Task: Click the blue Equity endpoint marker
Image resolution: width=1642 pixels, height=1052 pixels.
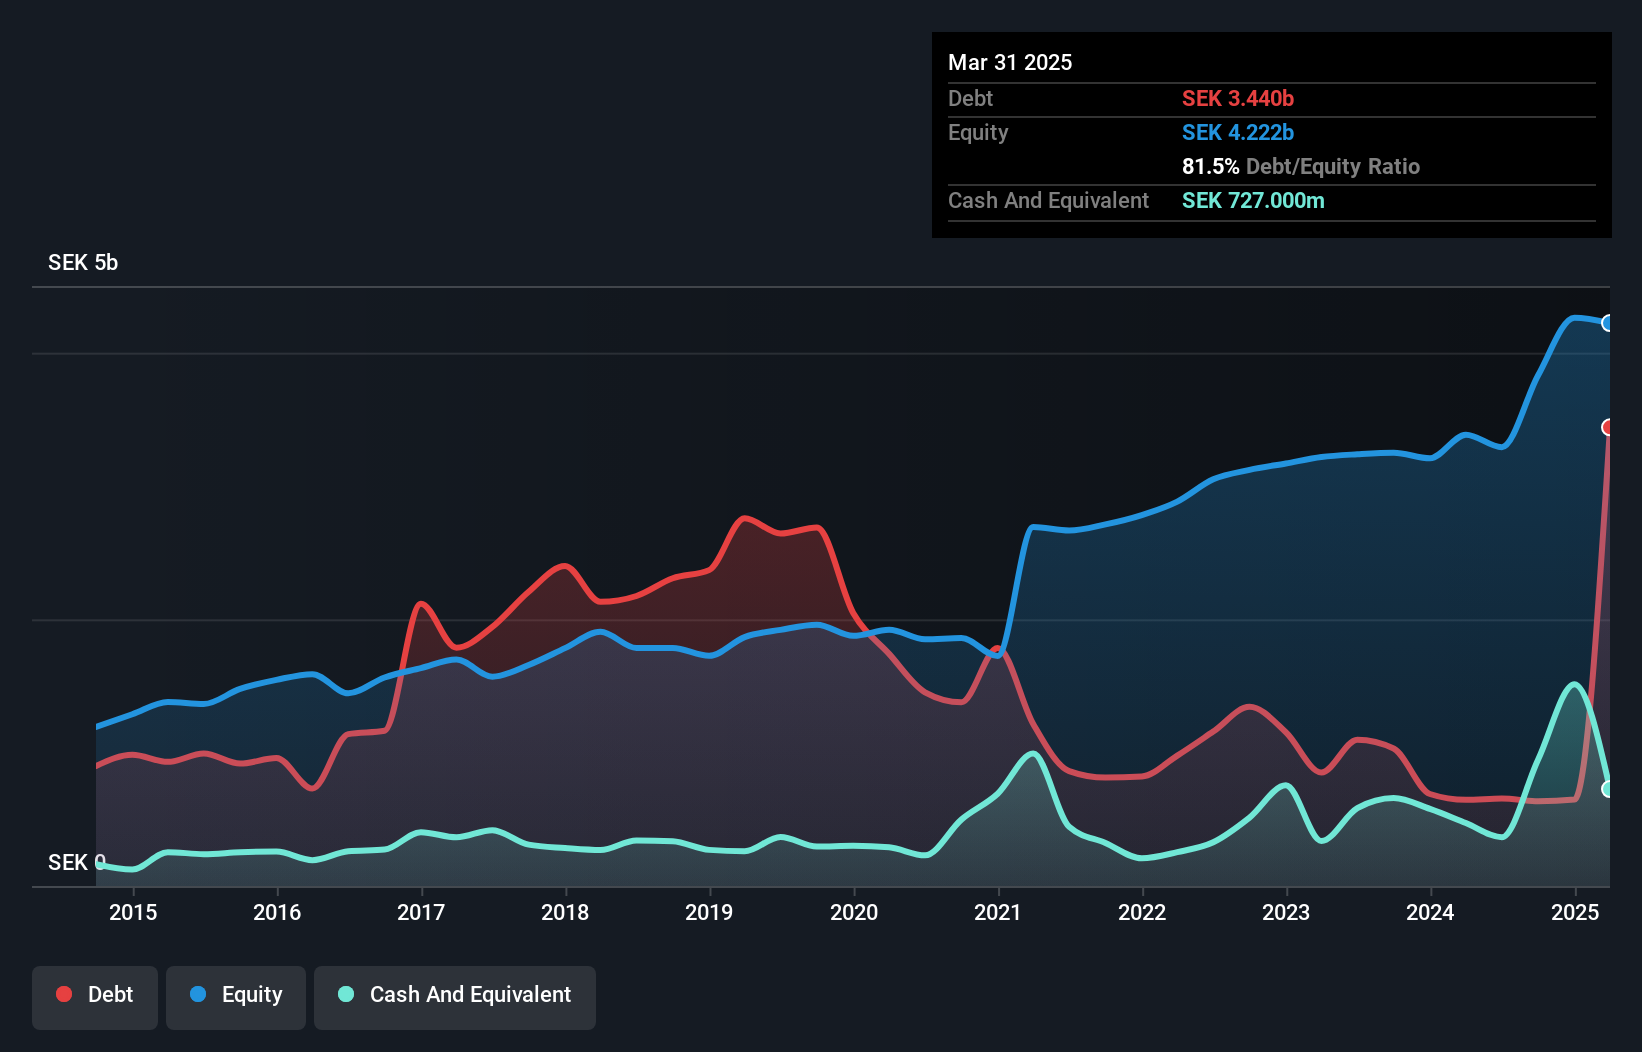Action: (1608, 323)
